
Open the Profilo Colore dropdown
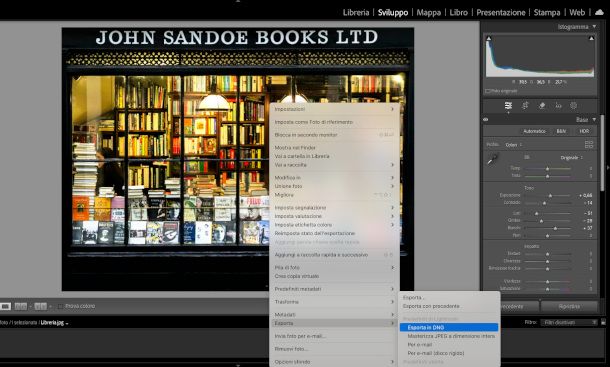point(514,145)
